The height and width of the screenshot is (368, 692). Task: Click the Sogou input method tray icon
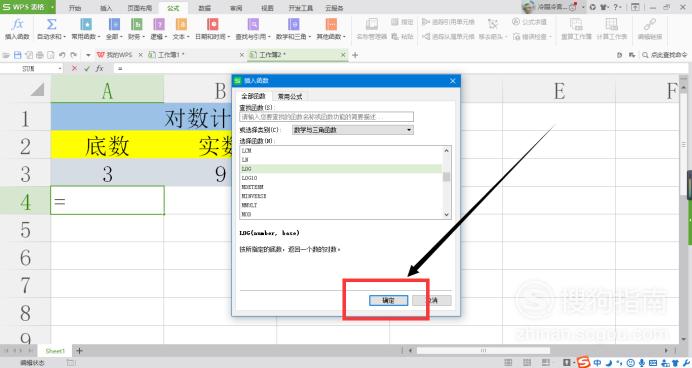tap(583, 362)
